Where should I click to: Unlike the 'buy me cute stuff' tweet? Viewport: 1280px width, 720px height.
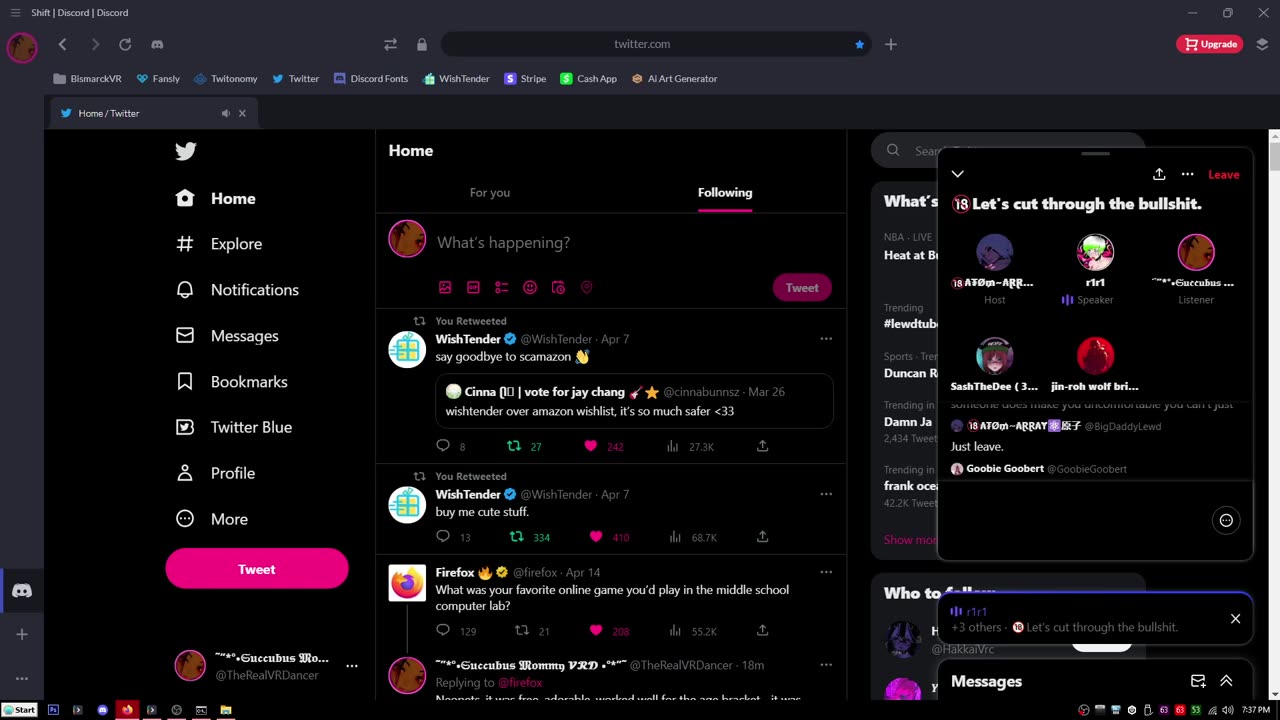click(x=596, y=537)
